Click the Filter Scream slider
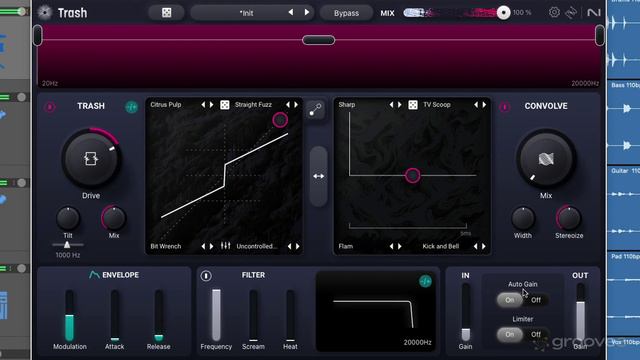Viewport: 640px width, 360px height. click(x=253, y=316)
